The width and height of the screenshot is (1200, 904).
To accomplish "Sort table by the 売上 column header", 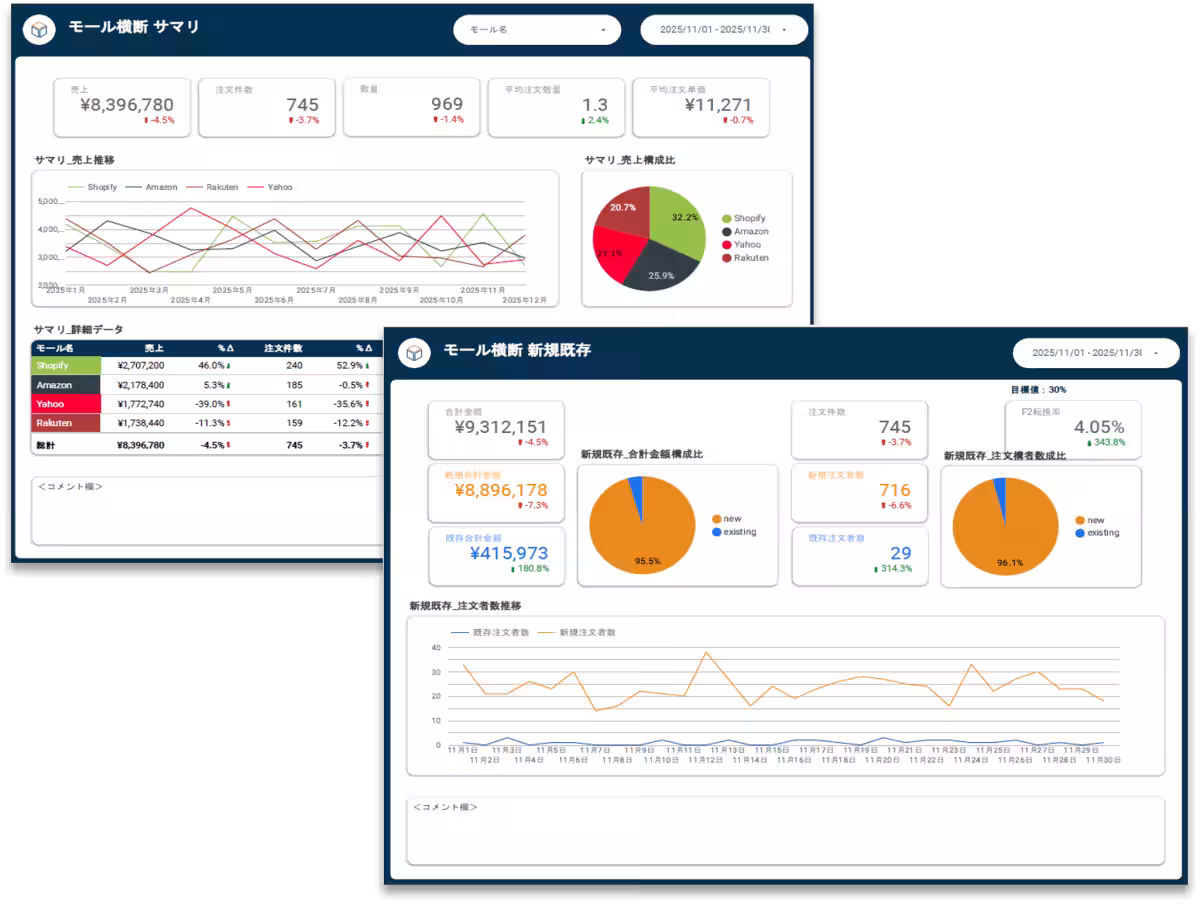I will coord(153,348).
